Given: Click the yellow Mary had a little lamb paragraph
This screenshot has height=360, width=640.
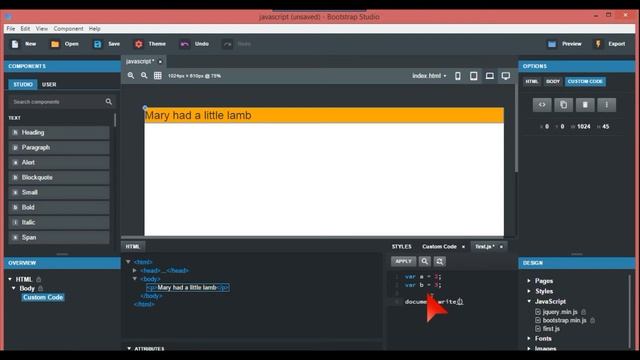Looking at the screenshot, I should pyautogui.click(x=324, y=116).
